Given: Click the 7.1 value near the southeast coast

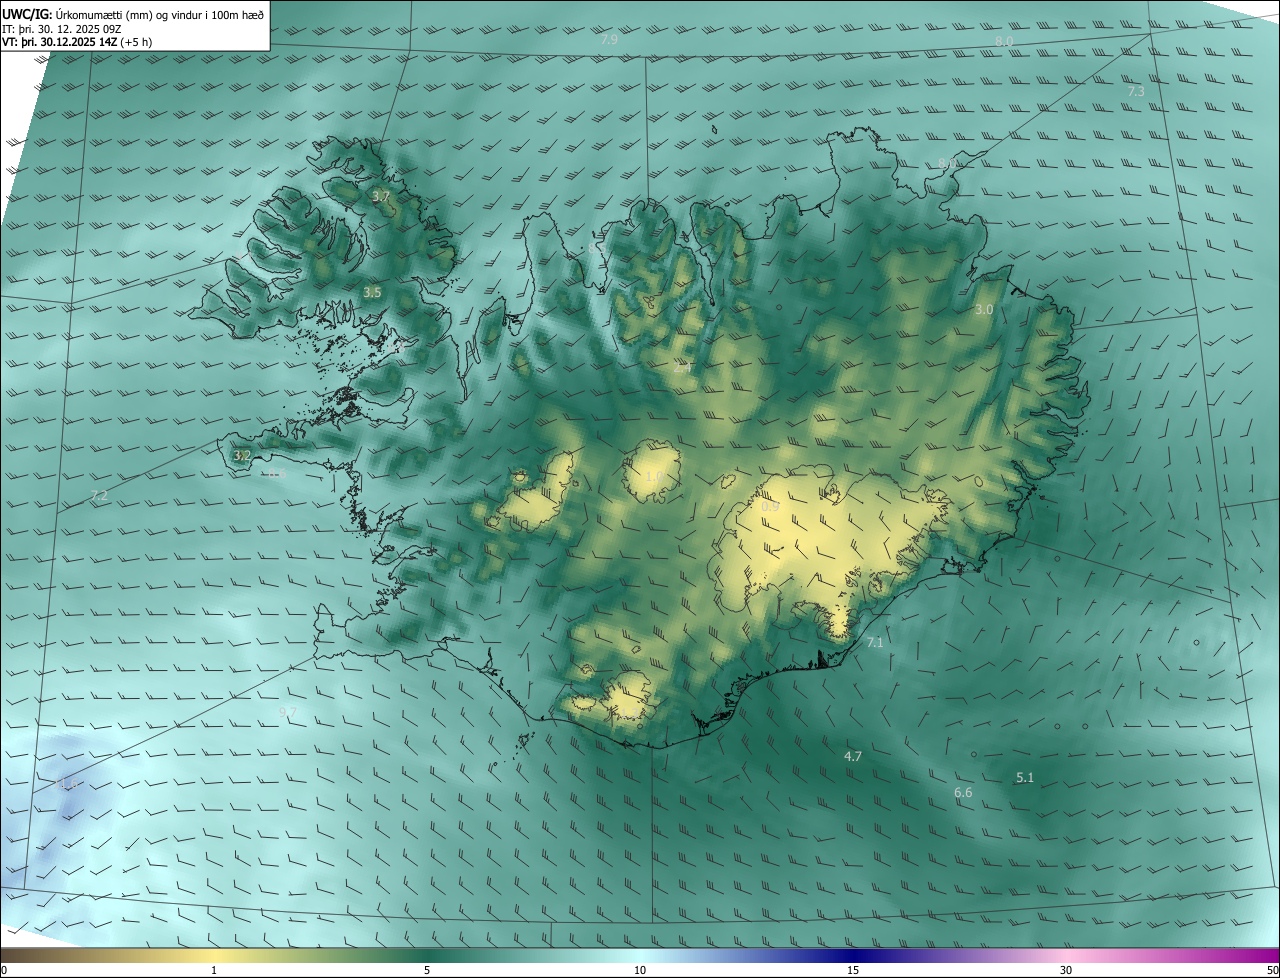Looking at the screenshot, I should pos(875,643).
